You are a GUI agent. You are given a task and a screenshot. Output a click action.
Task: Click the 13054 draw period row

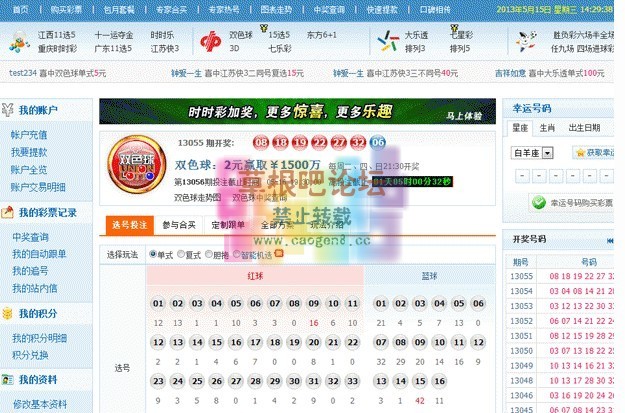[x=560, y=291]
